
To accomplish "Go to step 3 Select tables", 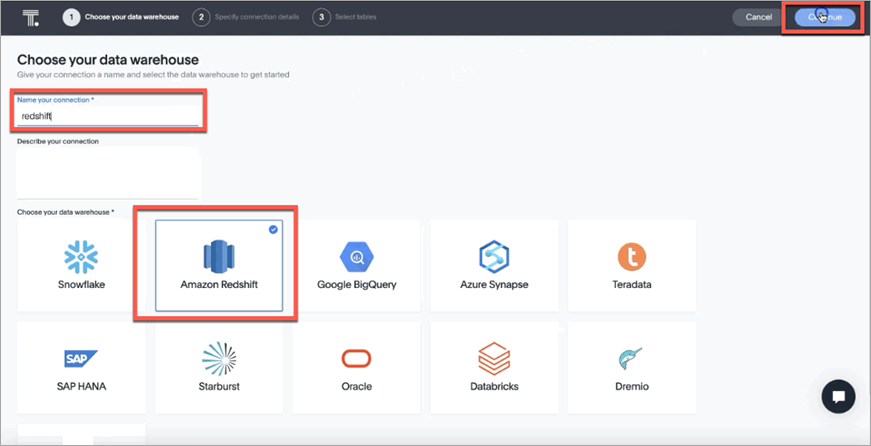I will [344, 17].
